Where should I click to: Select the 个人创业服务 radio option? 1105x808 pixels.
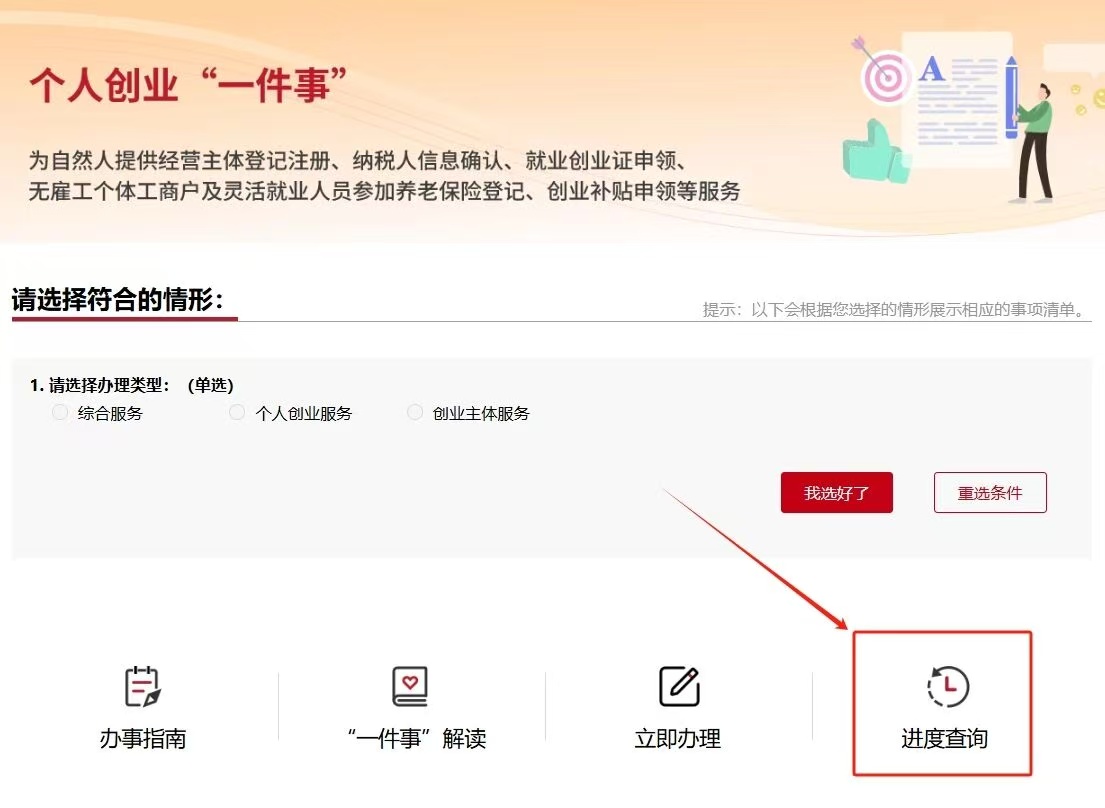click(x=237, y=413)
